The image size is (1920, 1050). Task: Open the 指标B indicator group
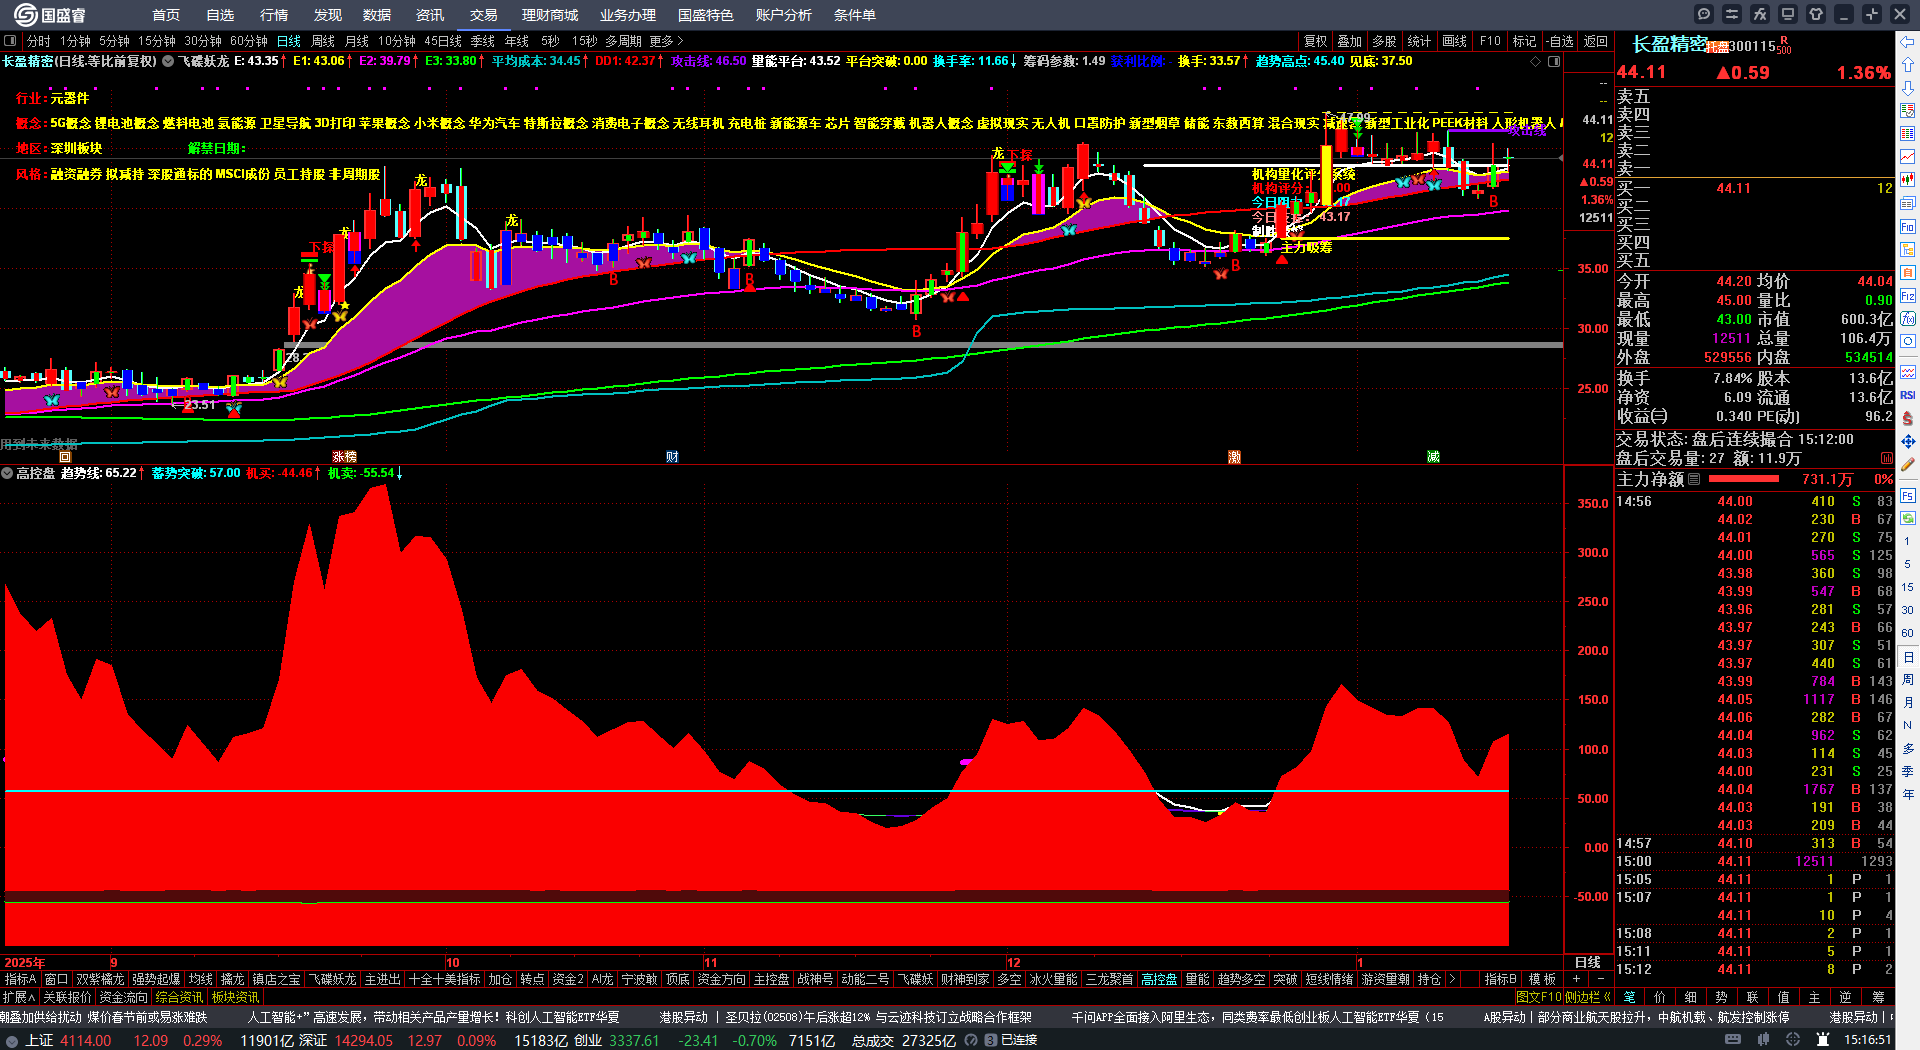pos(1500,979)
